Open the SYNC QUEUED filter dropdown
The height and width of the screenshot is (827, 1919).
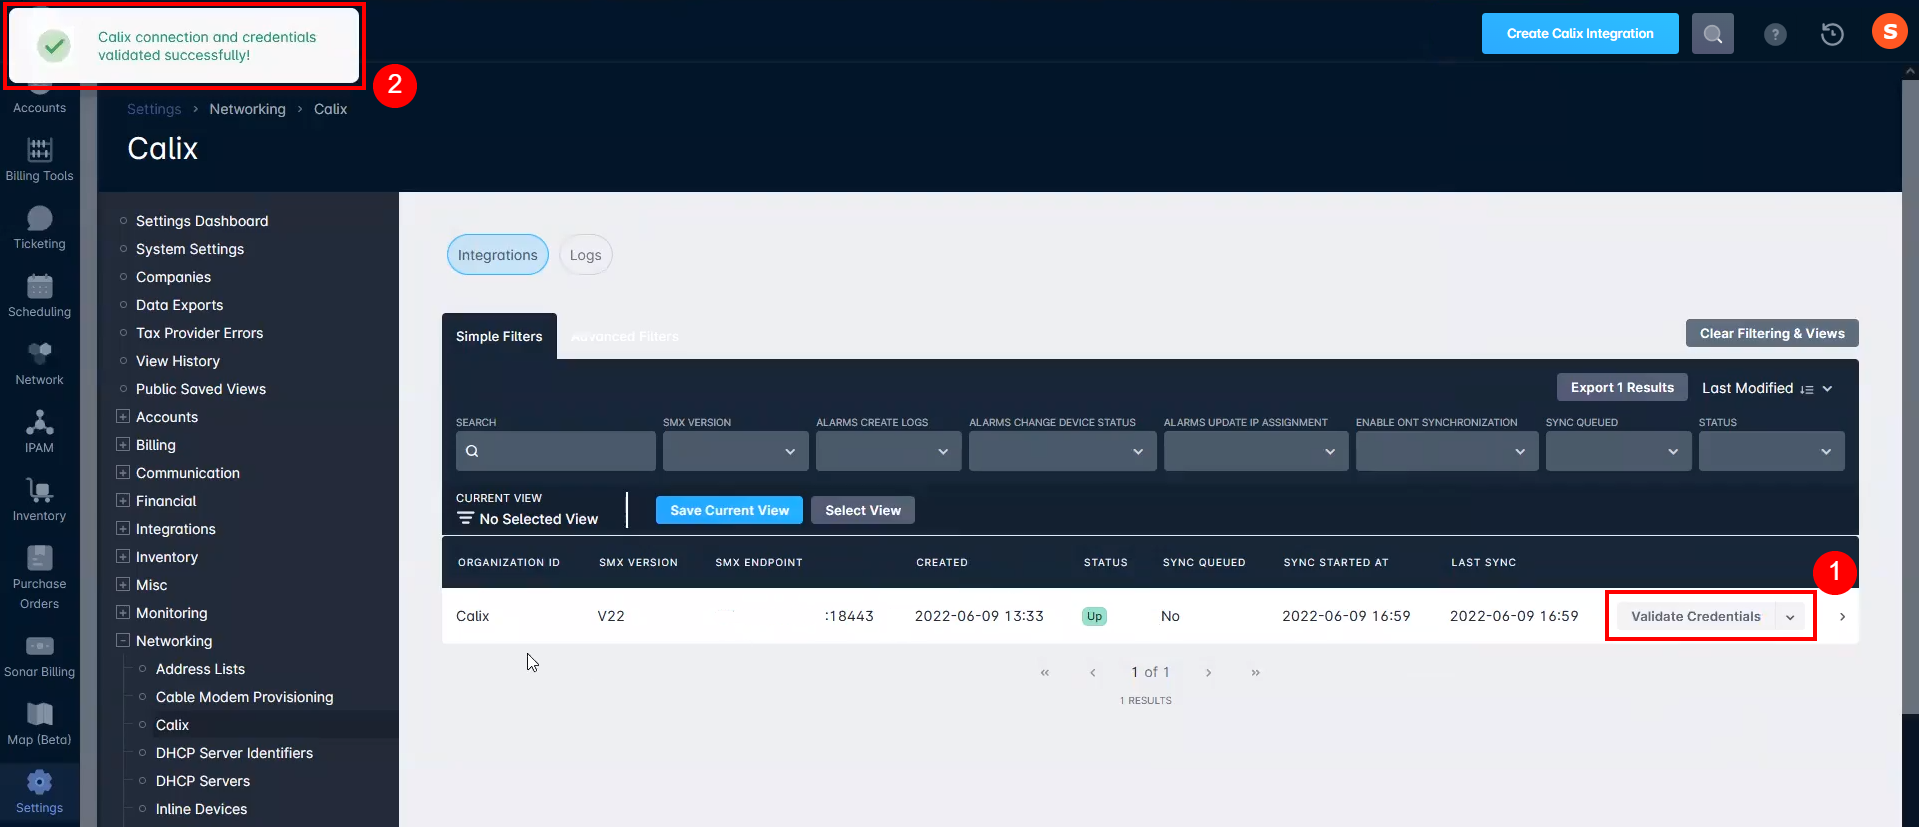click(1618, 451)
